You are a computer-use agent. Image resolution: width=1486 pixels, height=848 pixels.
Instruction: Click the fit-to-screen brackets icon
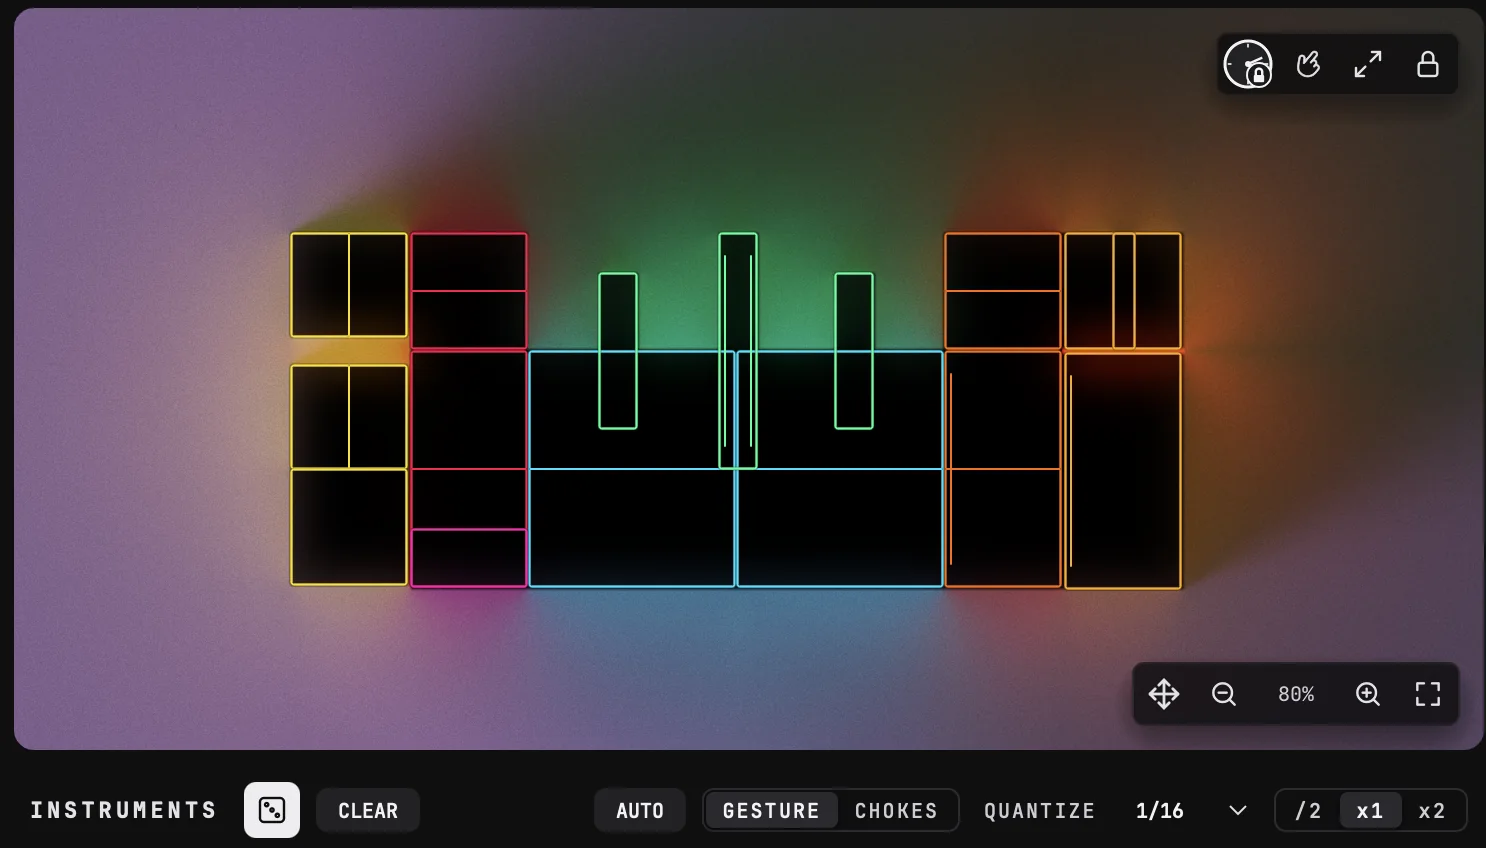pos(1428,694)
